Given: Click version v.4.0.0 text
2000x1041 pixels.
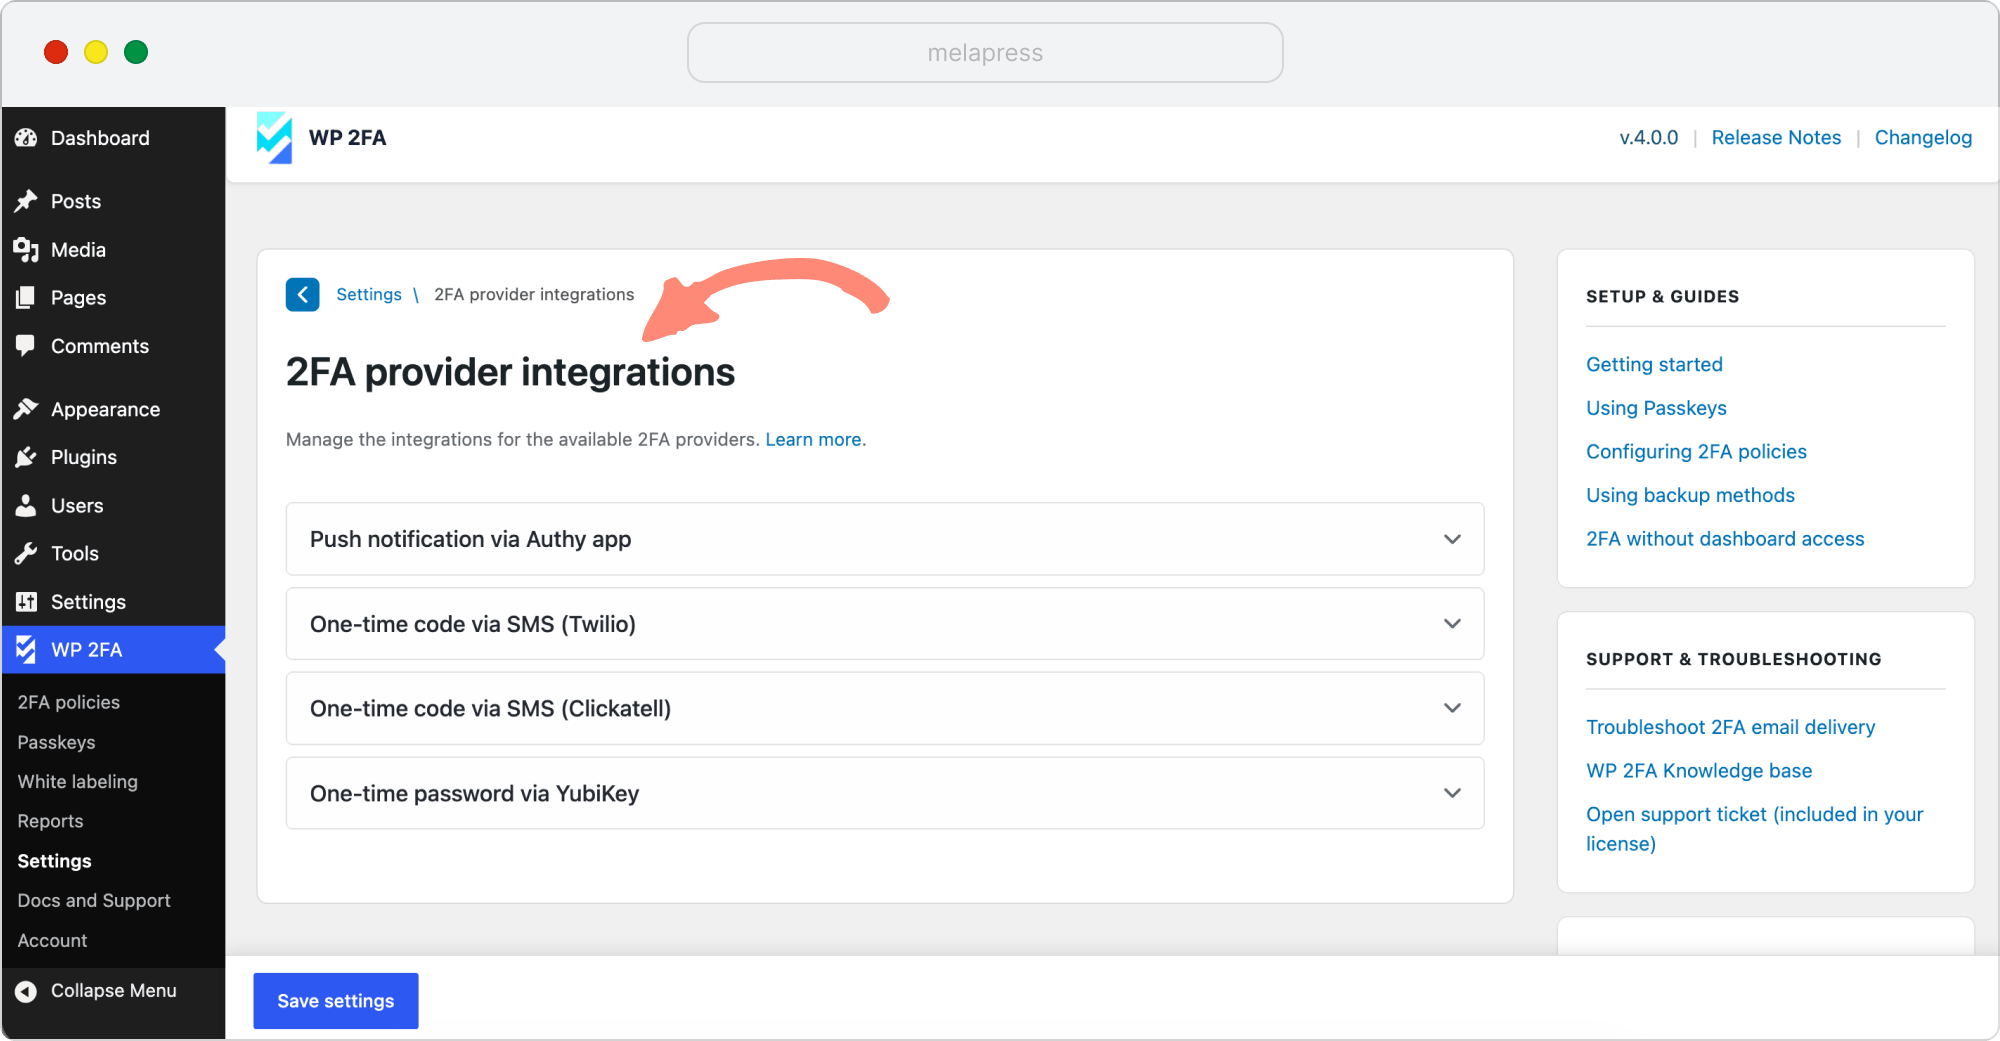Looking at the screenshot, I should pyautogui.click(x=1649, y=138).
